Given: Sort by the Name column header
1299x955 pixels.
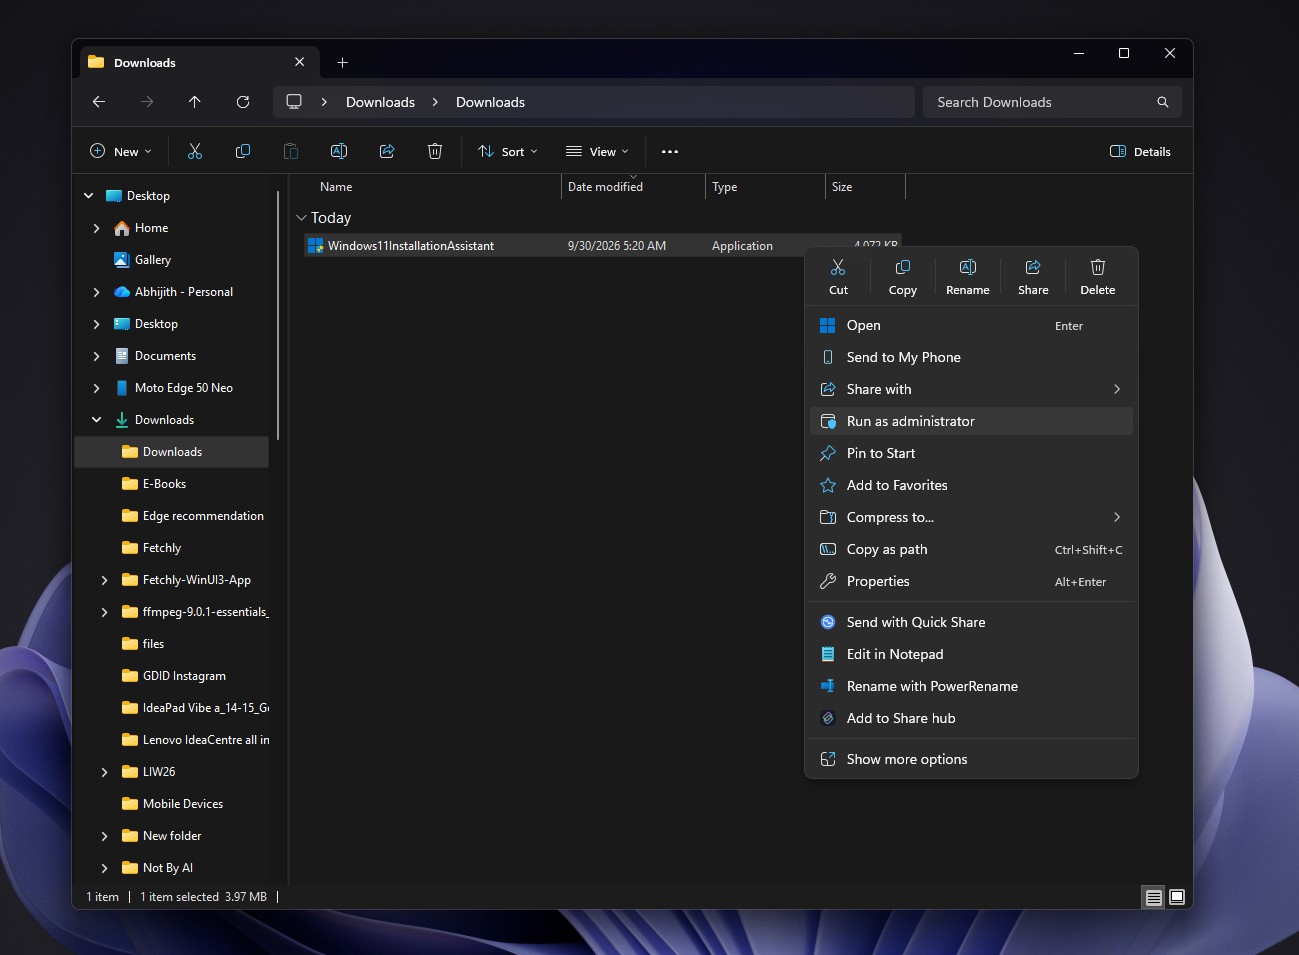Looking at the screenshot, I should [336, 187].
